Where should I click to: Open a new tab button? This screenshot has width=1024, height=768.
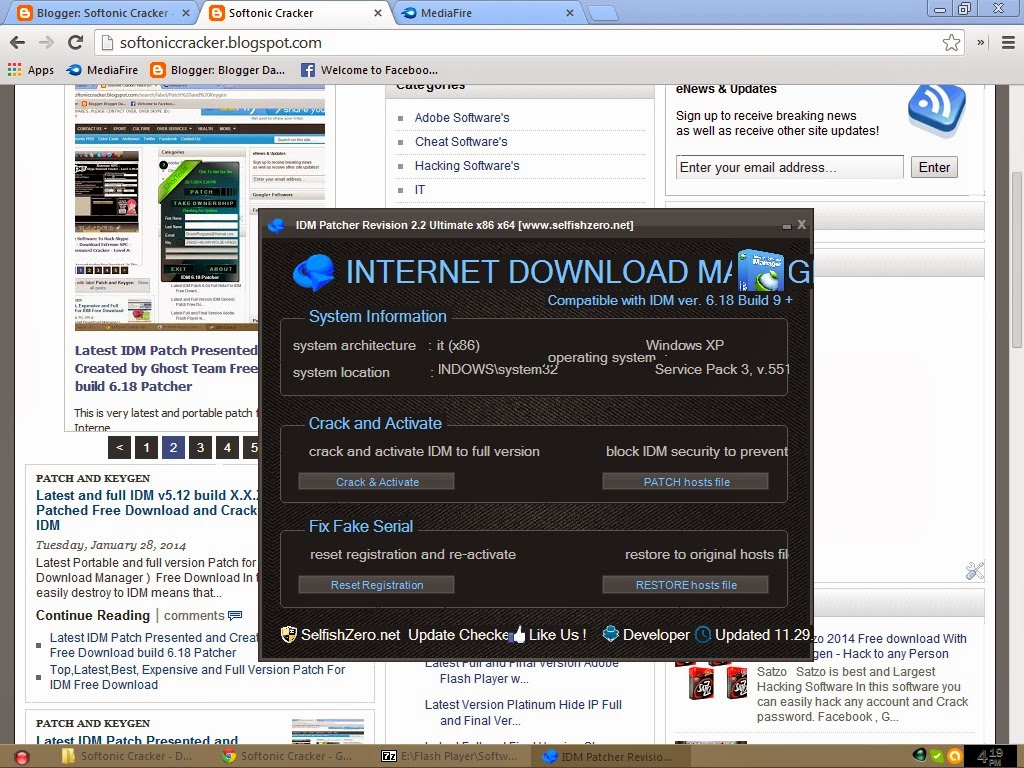coord(602,13)
